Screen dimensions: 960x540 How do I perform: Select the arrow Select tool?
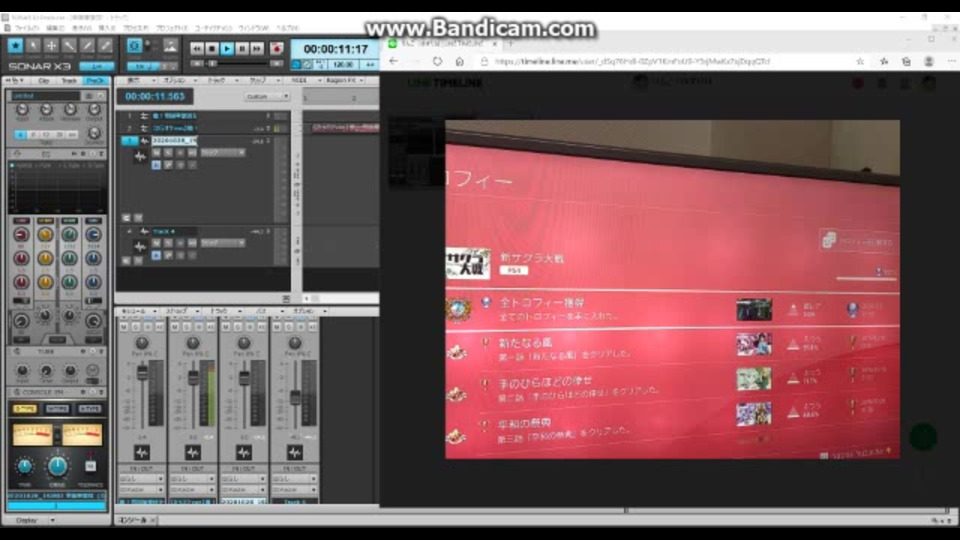point(33,45)
